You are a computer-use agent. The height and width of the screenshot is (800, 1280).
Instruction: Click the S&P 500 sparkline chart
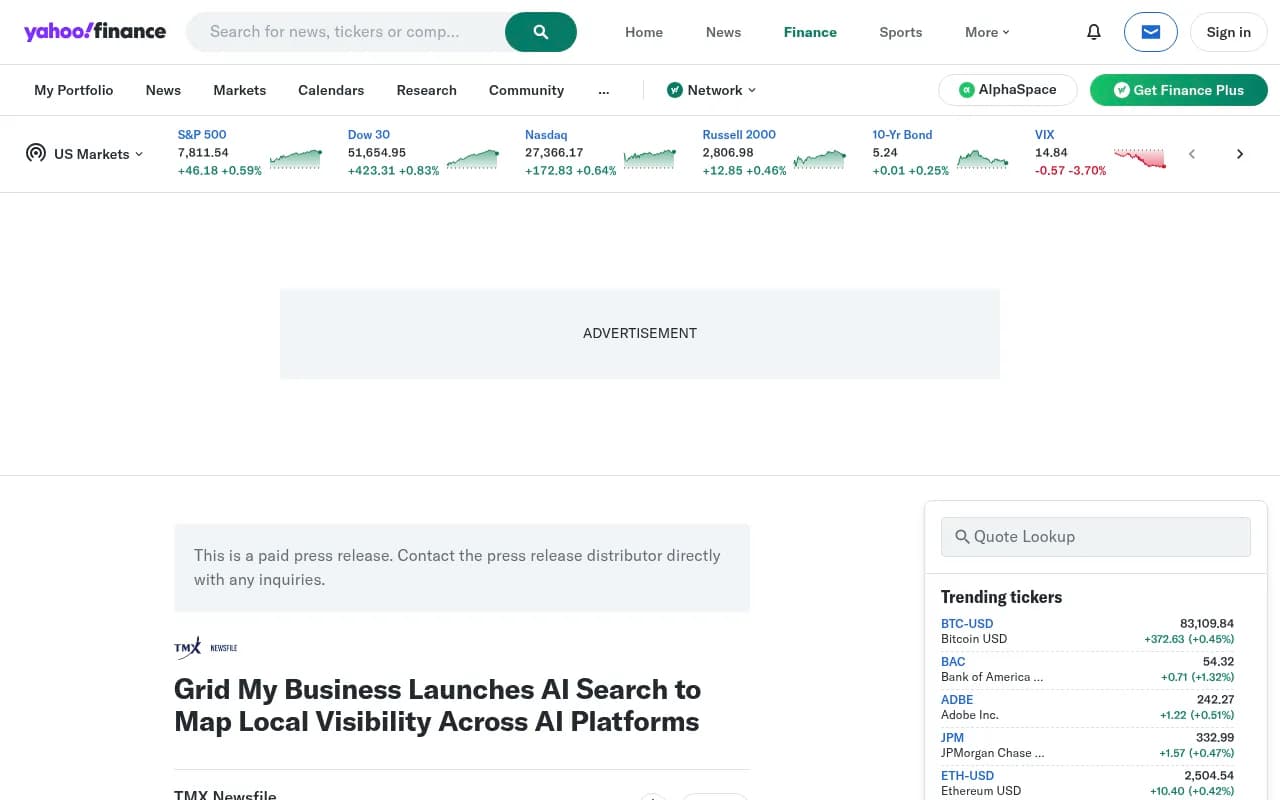[x=296, y=159]
